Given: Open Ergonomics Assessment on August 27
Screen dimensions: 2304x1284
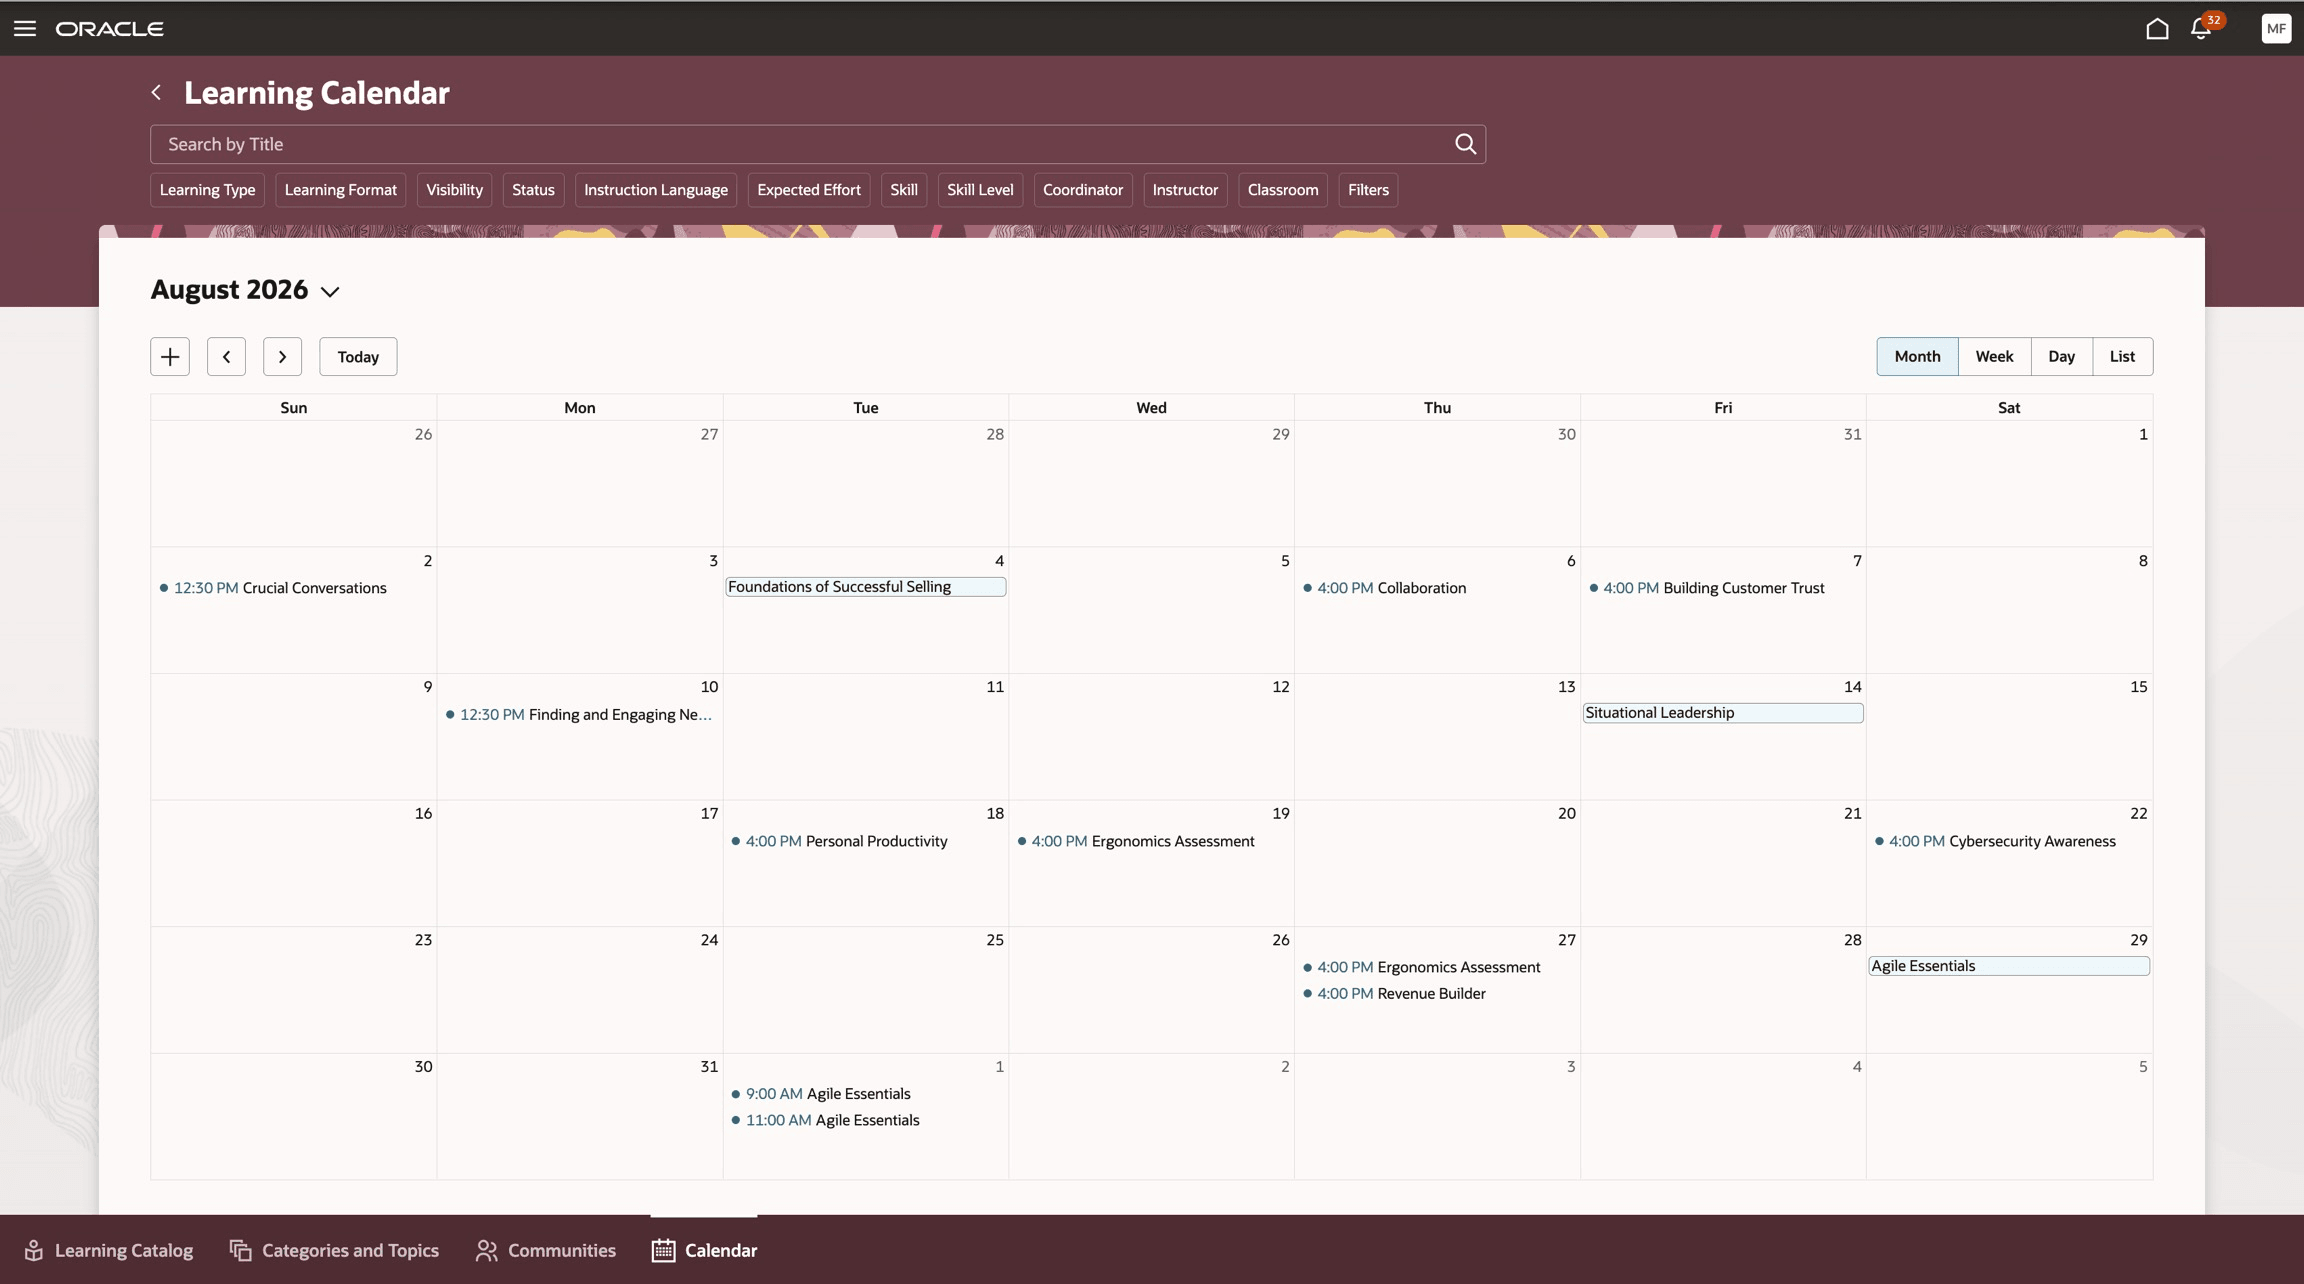Looking at the screenshot, I should tap(1421, 967).
